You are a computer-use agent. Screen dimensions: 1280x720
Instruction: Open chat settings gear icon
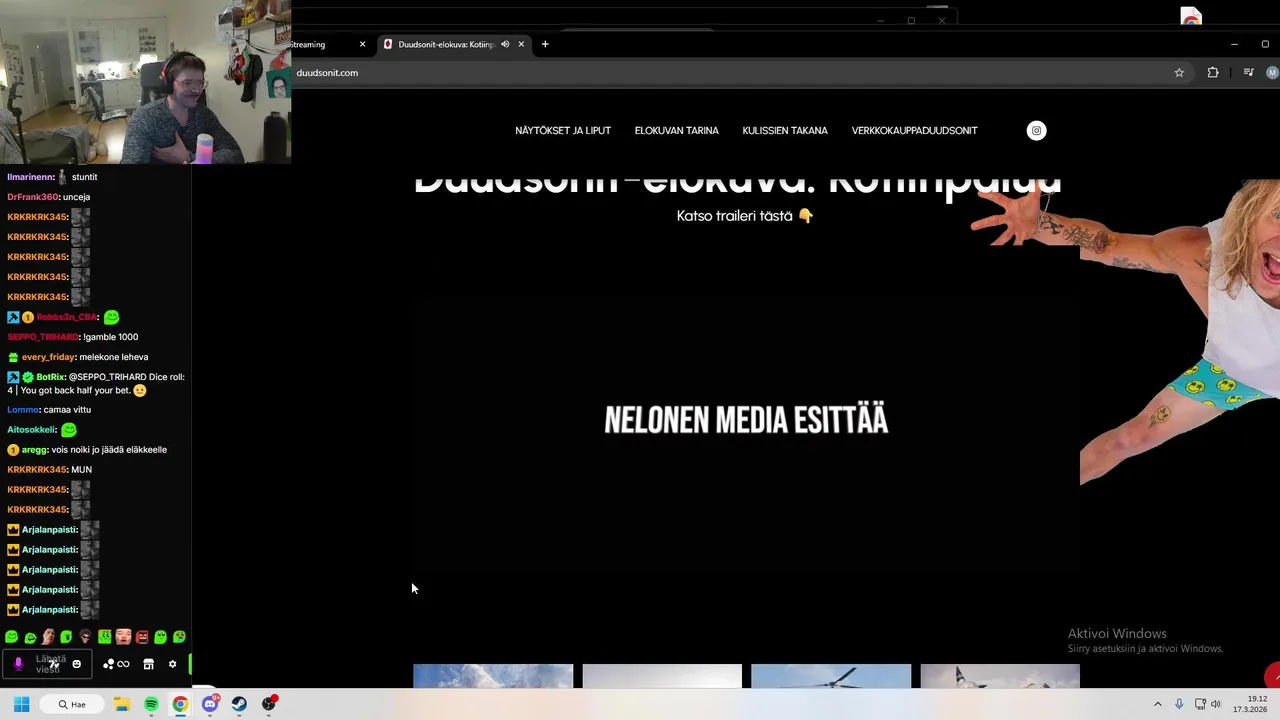(172, 664)
